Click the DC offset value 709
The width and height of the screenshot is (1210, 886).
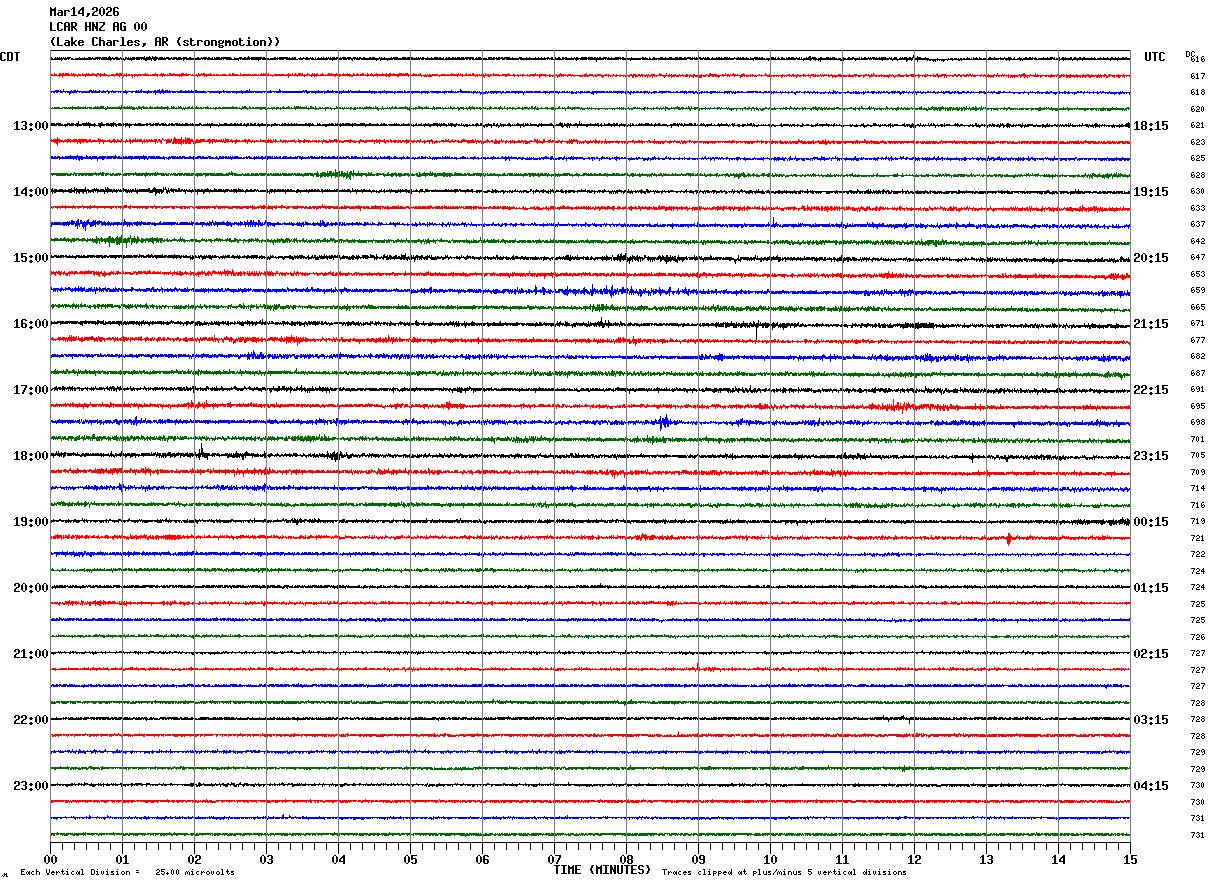1197,472
